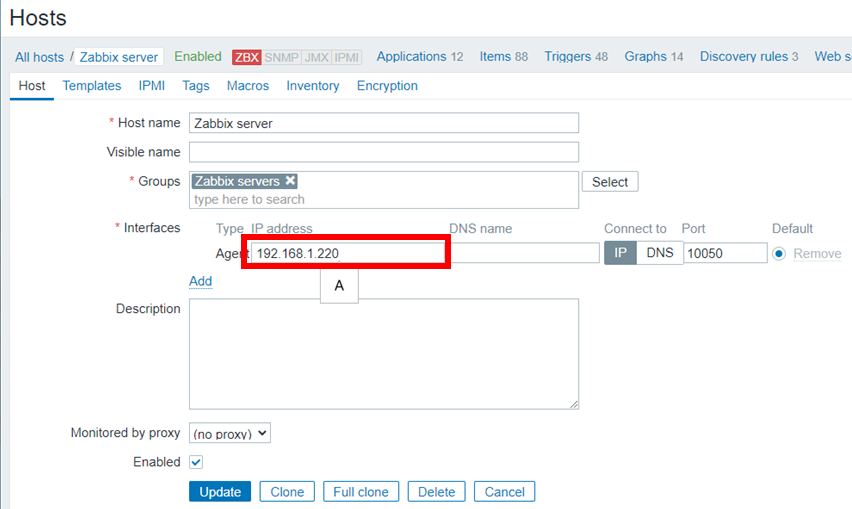Grab the Description textarea resize handle

tap(574, 404)
